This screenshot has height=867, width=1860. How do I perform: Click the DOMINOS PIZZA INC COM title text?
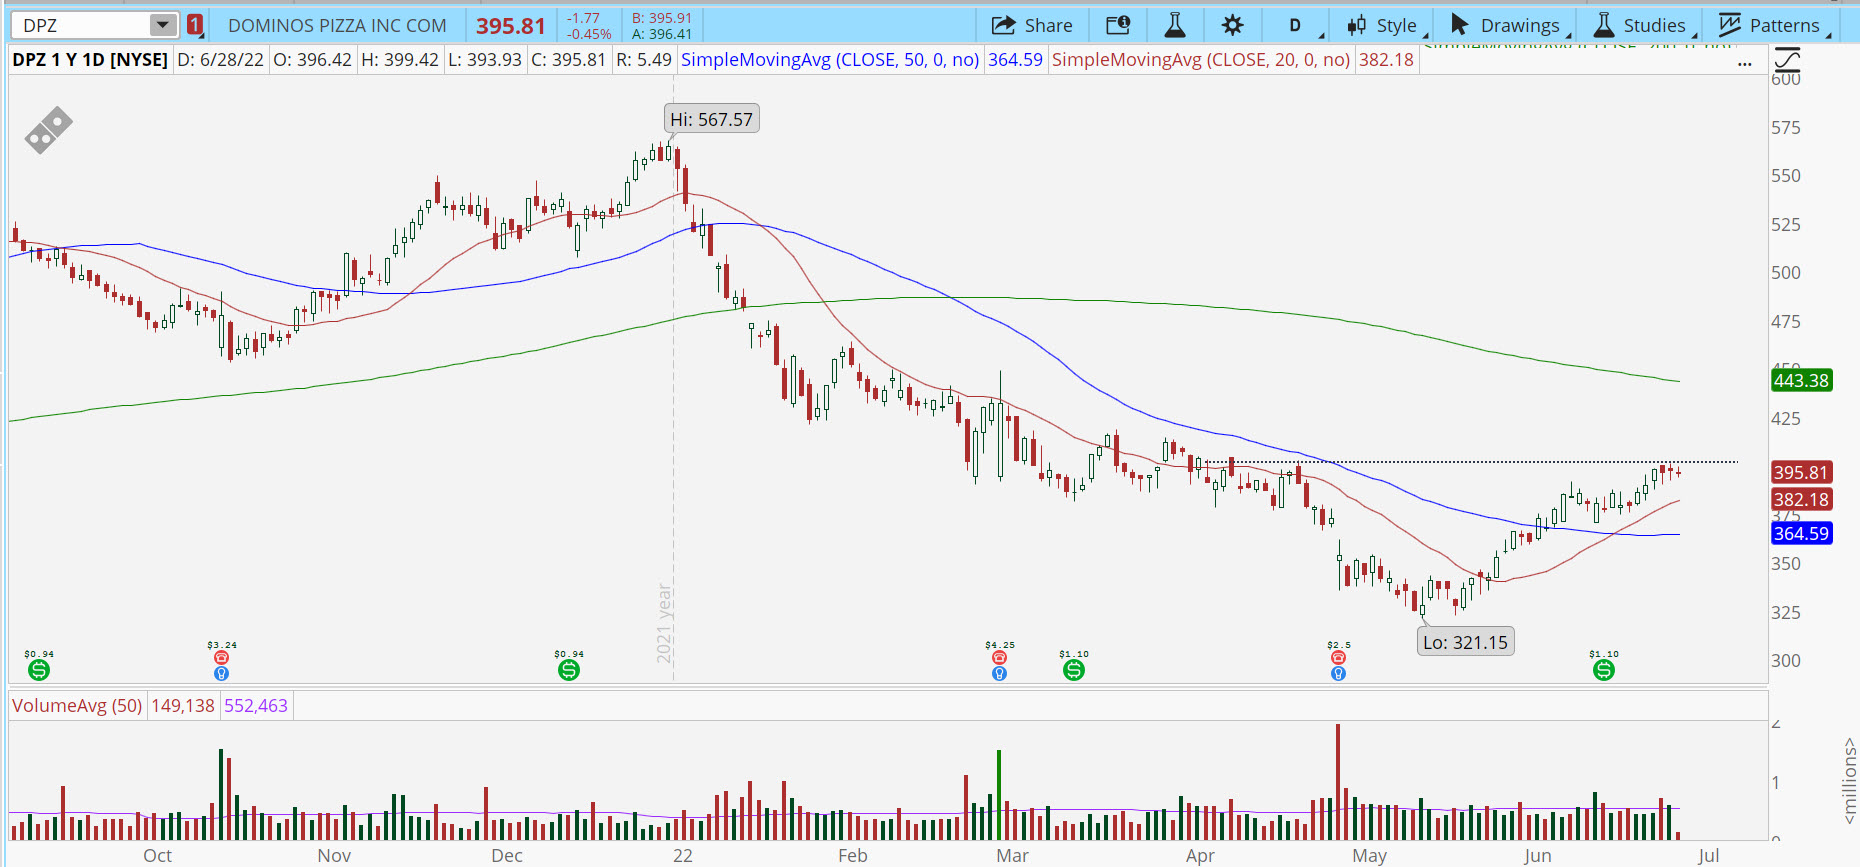337,26
